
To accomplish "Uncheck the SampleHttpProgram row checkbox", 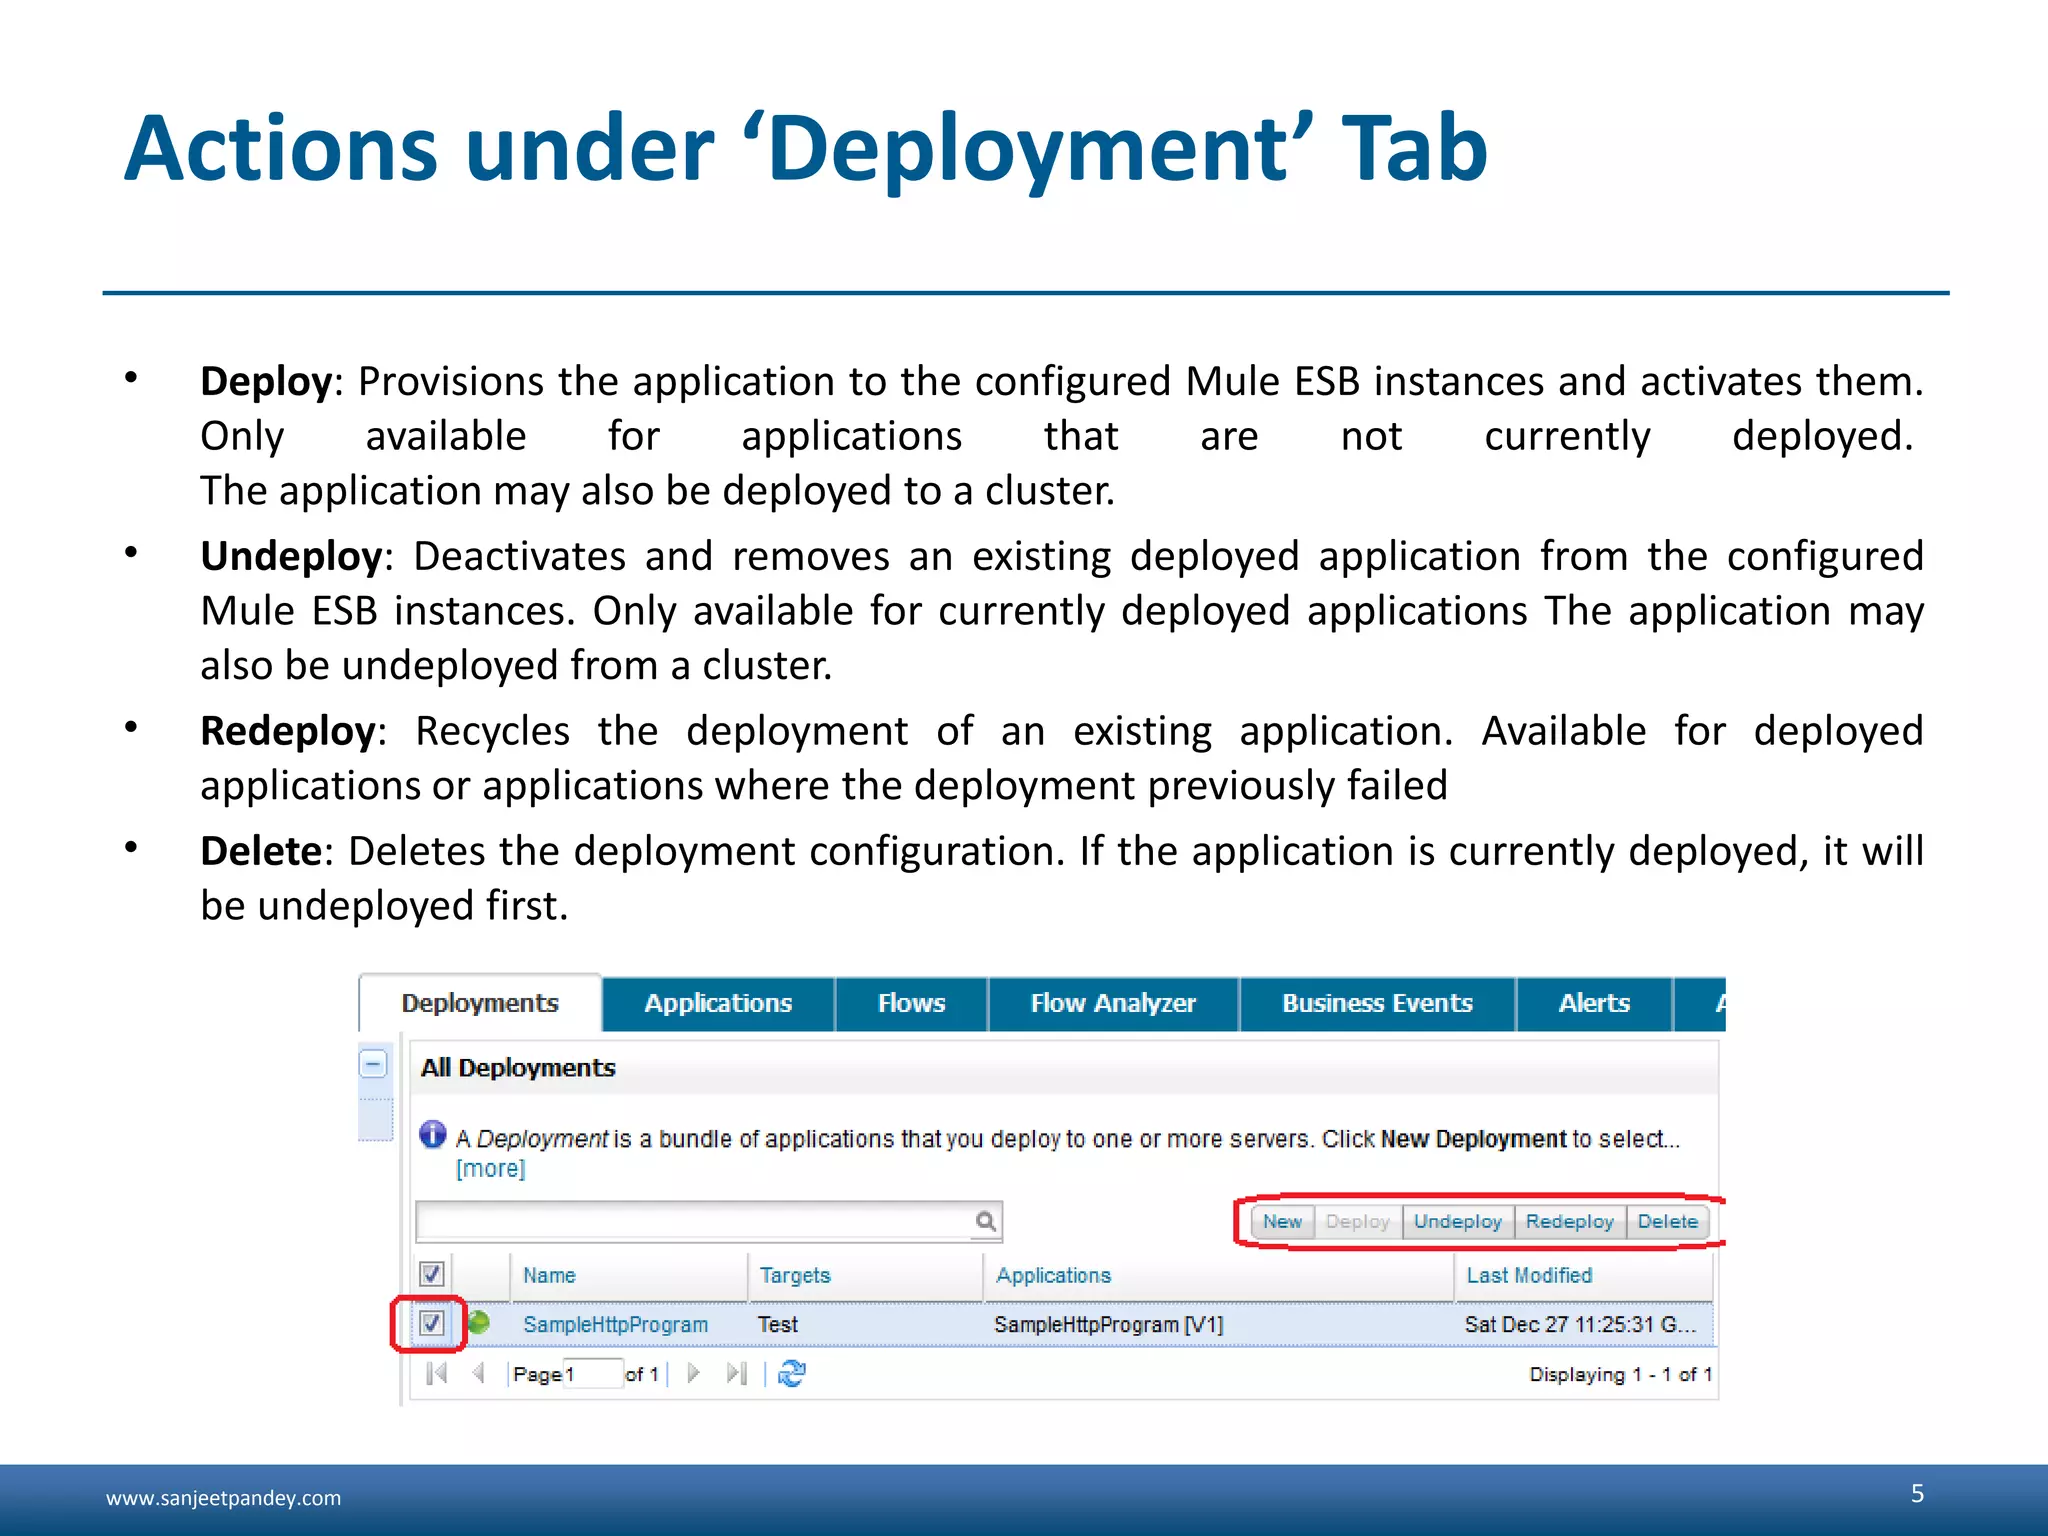I will (431, 1323).
